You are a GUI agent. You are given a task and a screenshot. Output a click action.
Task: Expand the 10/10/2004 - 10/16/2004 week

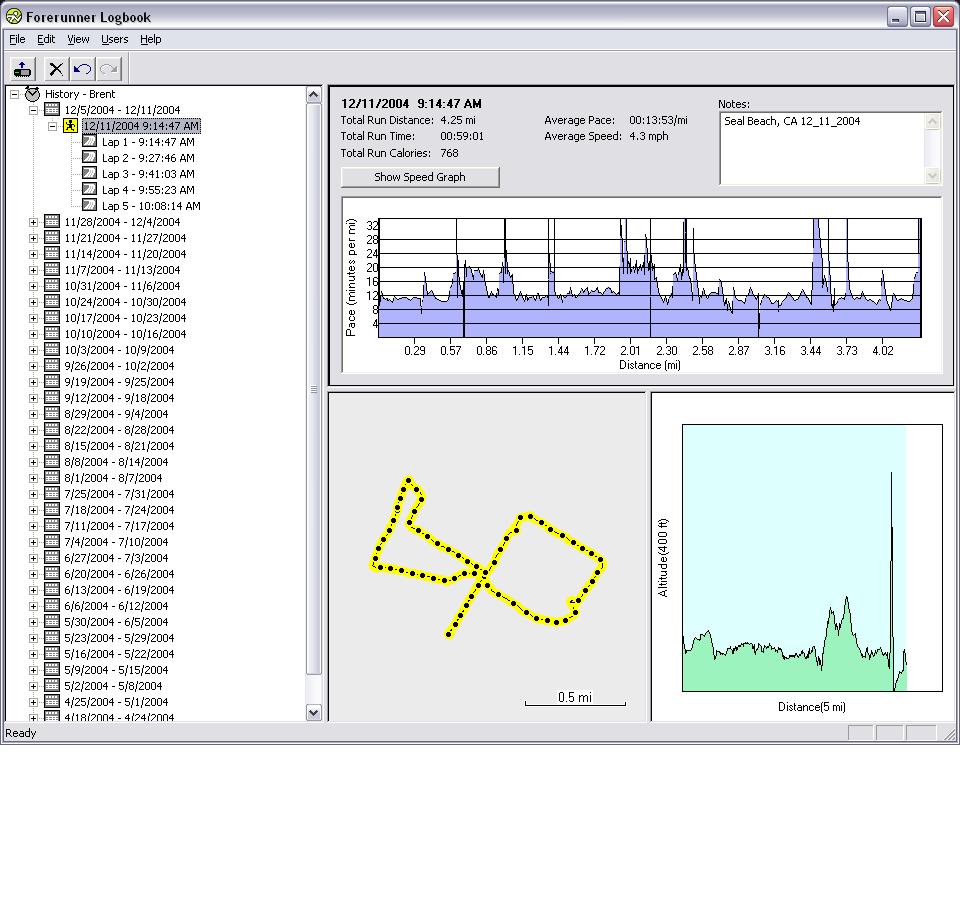tap(34, 334)
